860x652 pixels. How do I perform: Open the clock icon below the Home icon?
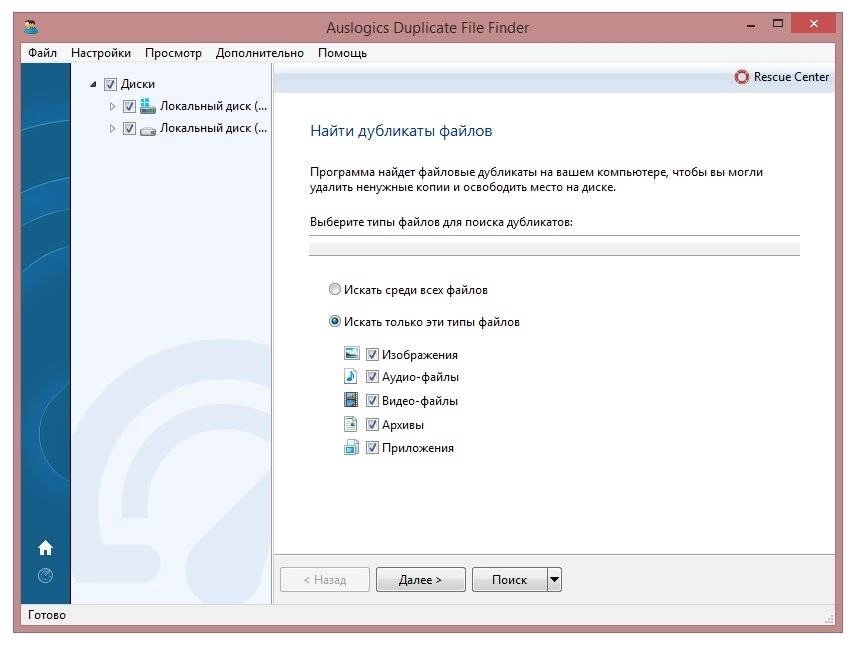[x=46, y=575]
